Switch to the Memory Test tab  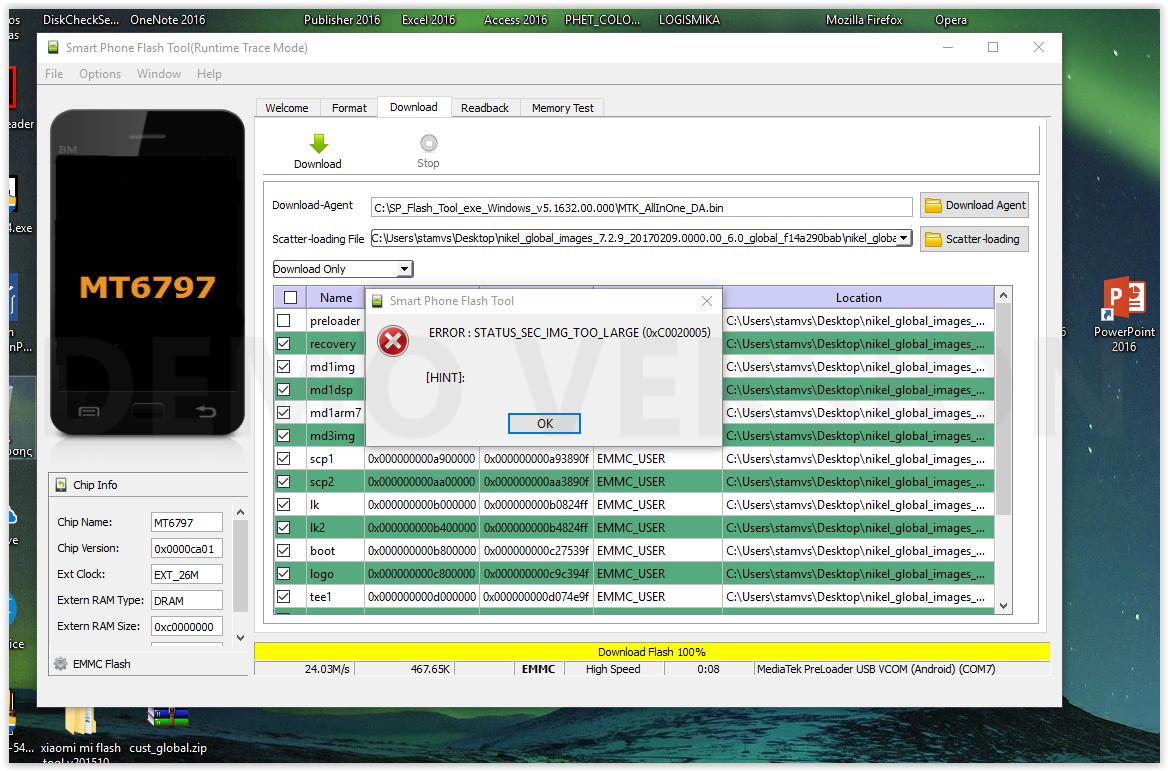click(x=562, y=108)
